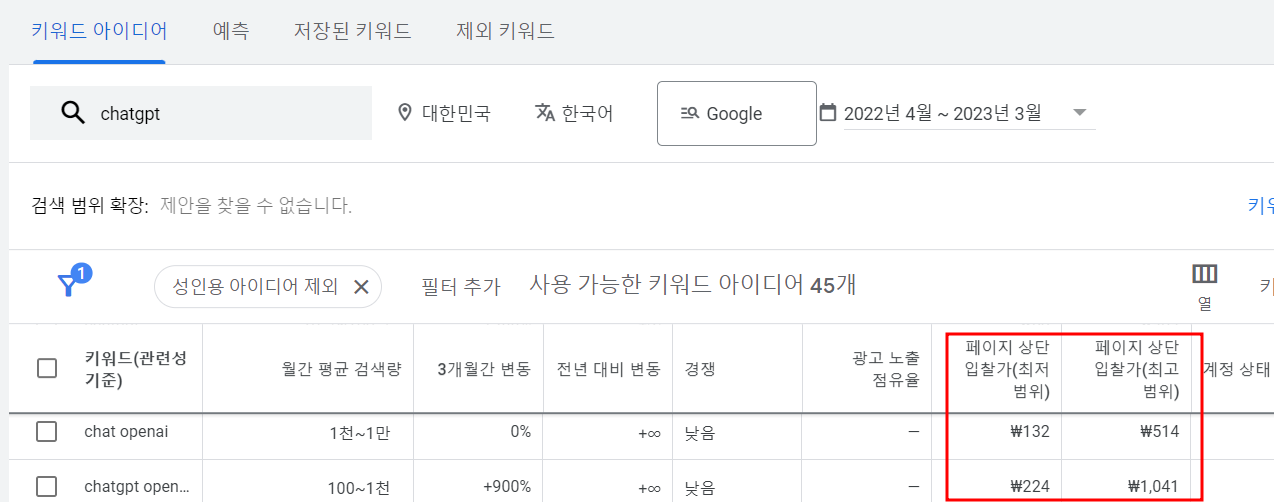Select the chatgpt open… keyword text
This screenshot has width=1274, height=502.
(137, 487)
